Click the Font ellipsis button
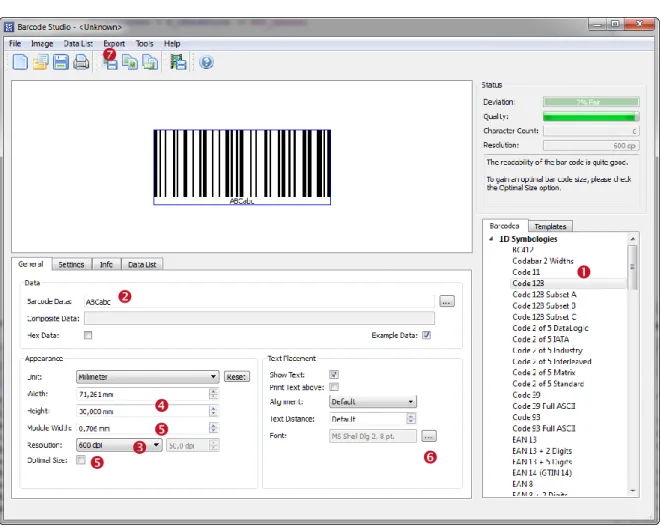662x528 pixels. point(429,436)
